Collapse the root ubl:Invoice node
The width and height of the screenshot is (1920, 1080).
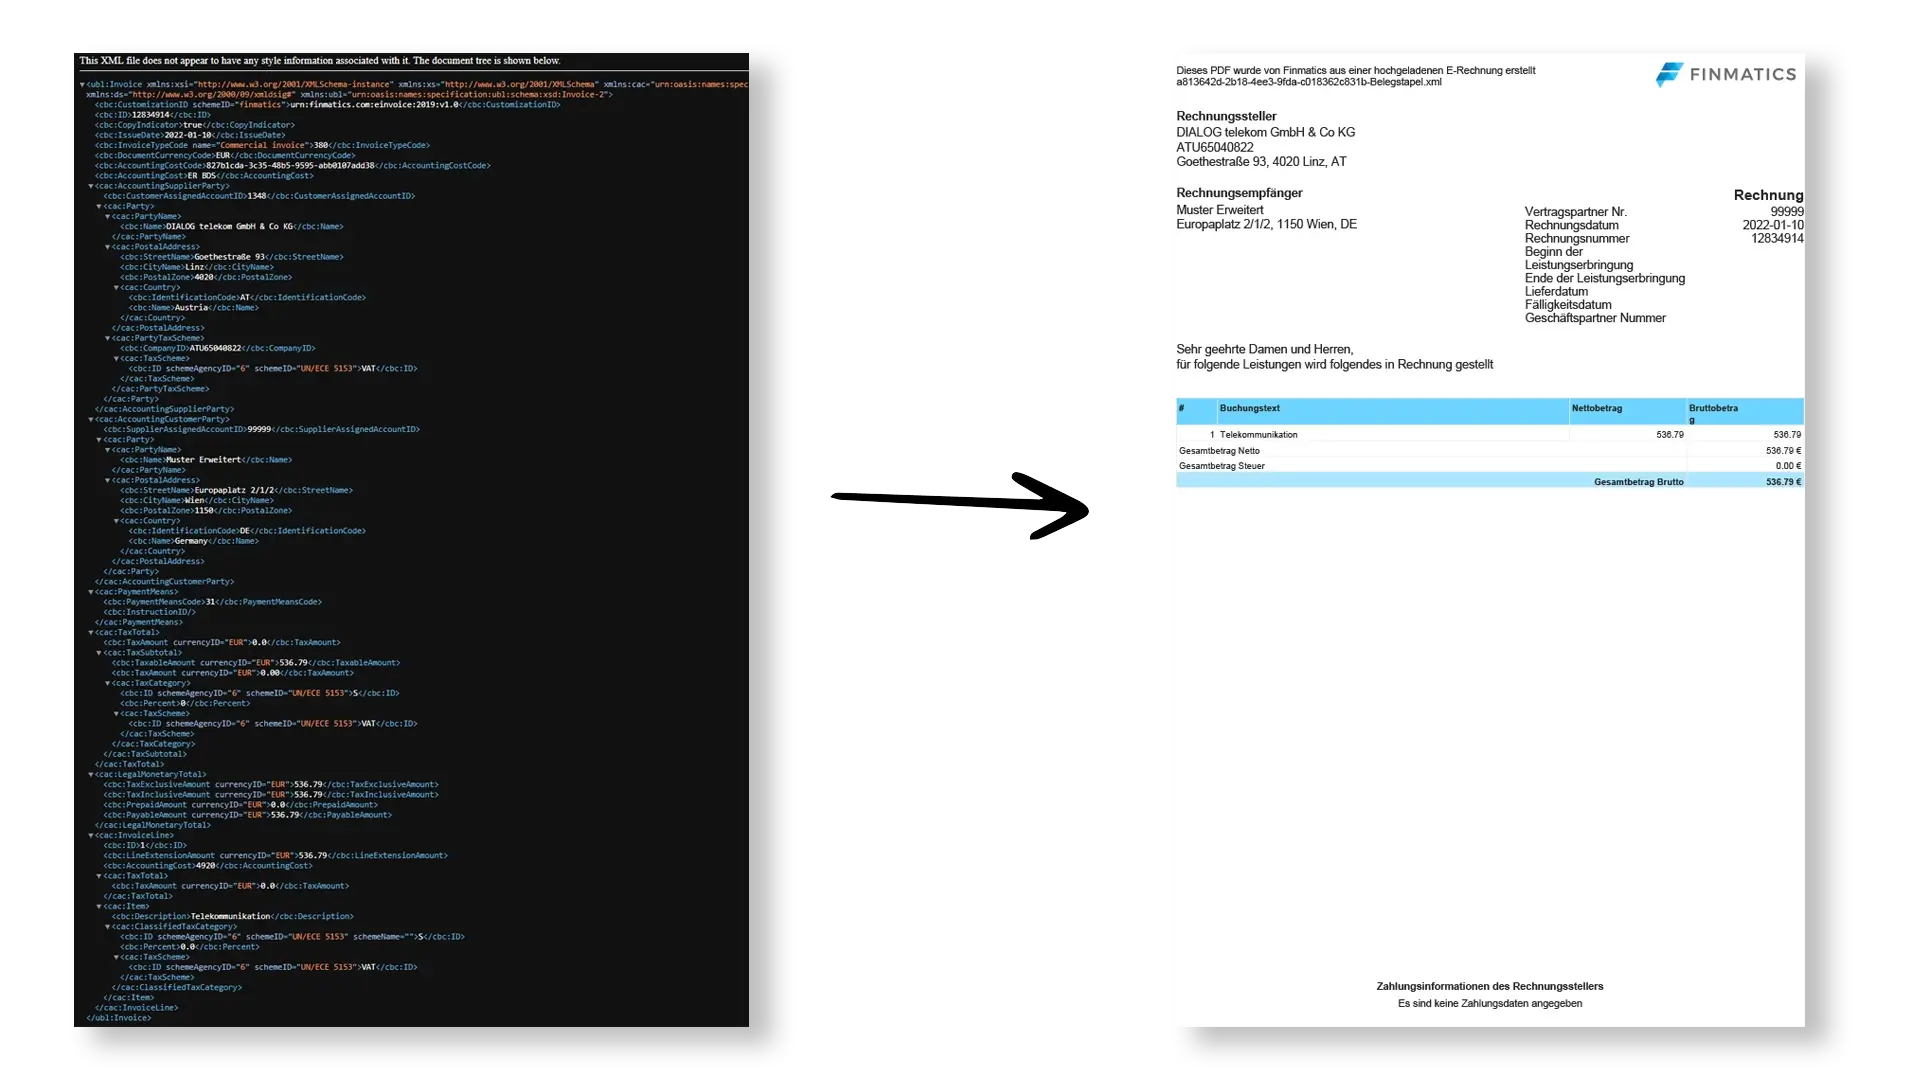coord(82,85)
